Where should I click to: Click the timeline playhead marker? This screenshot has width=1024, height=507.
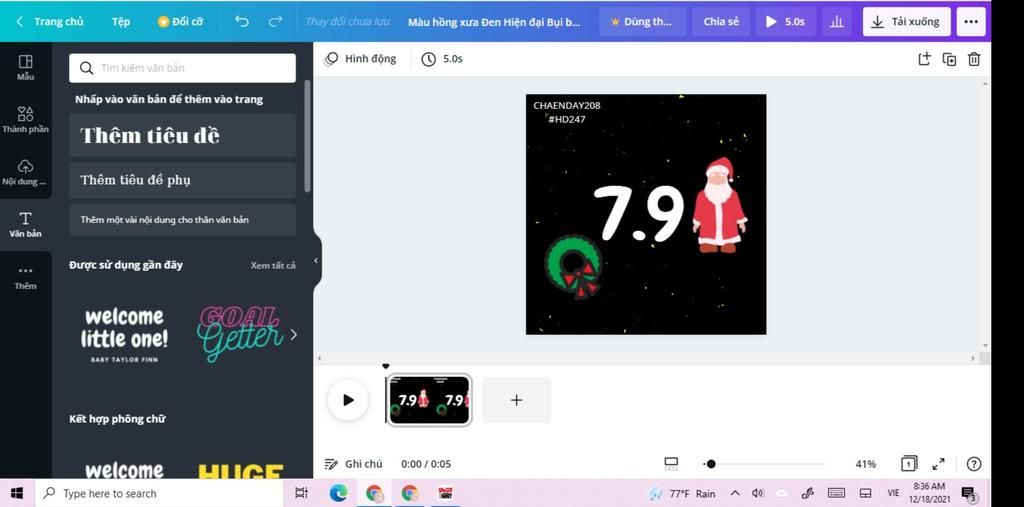click(x=385, y=367)
